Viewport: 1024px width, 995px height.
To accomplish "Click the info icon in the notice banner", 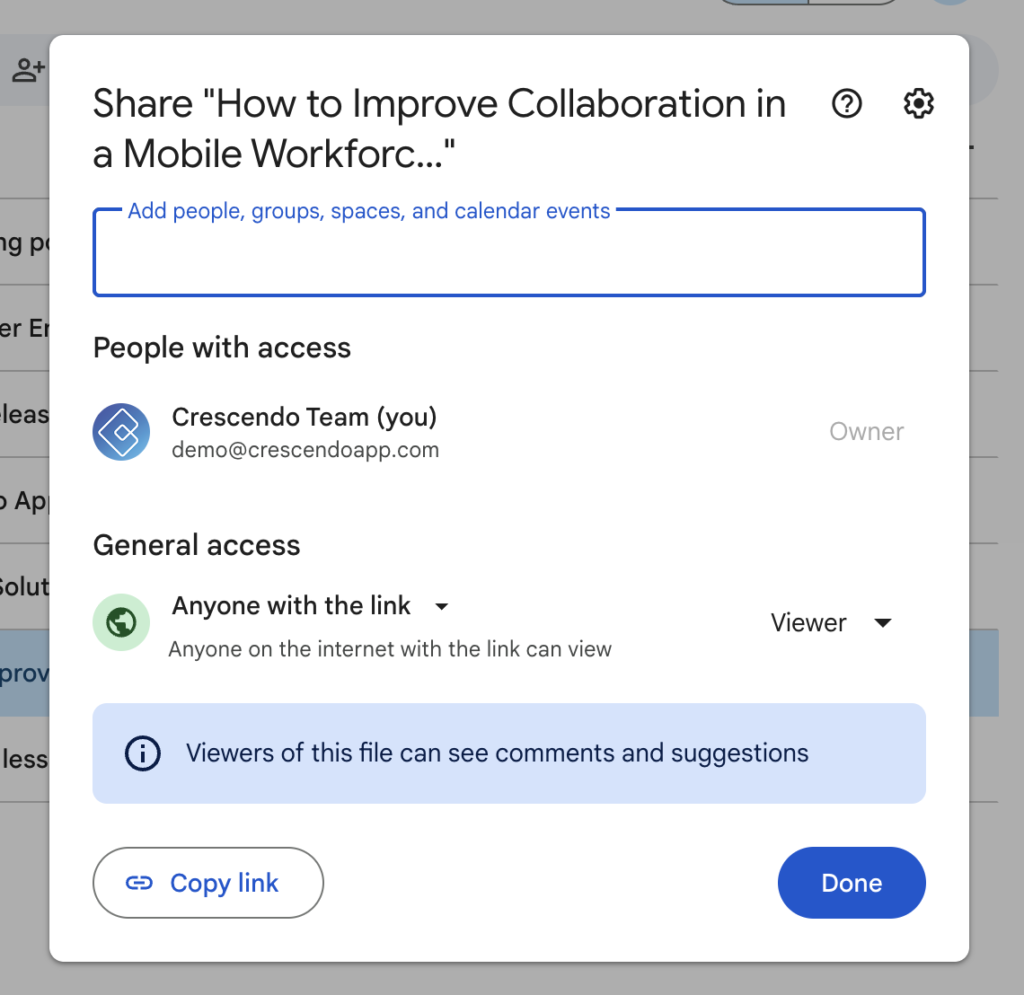I will (142, 754).
